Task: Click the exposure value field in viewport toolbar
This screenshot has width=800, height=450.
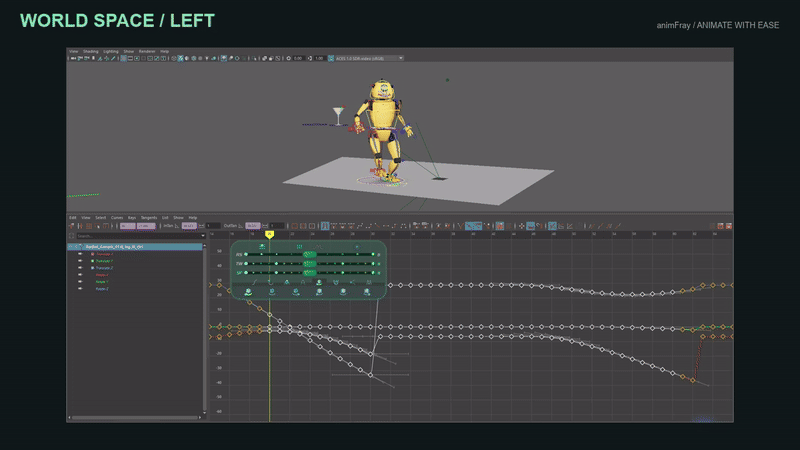Action: (298, 58)
